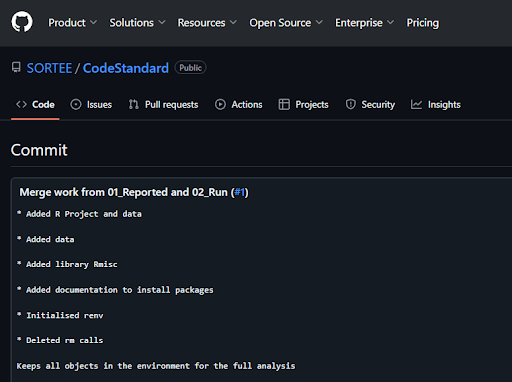Expand the Resources menu
Image resolution: width=512 pixels, height=382 pixels.
tap(207, 23)
